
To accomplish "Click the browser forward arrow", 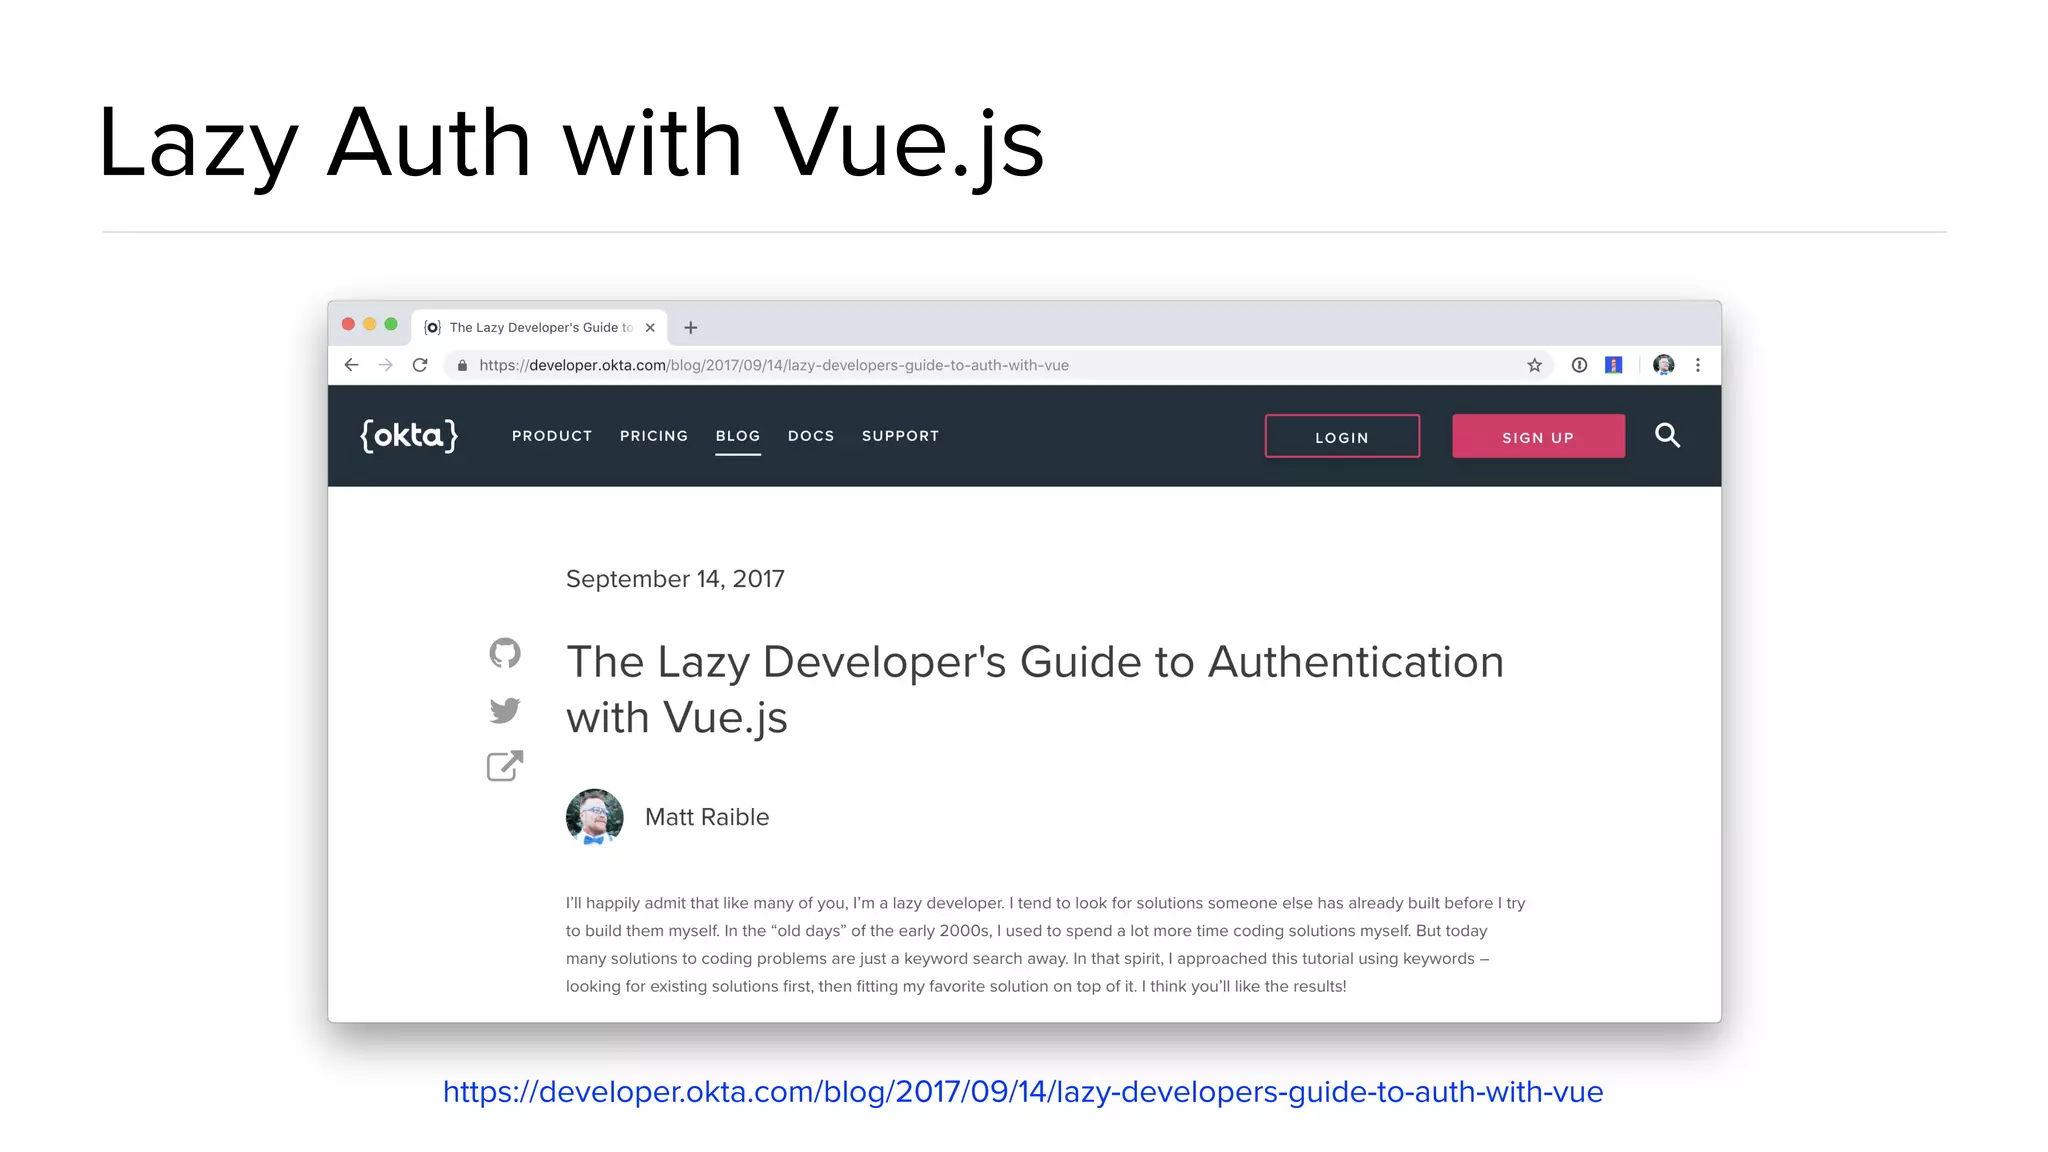I will (x=385, y=365).
